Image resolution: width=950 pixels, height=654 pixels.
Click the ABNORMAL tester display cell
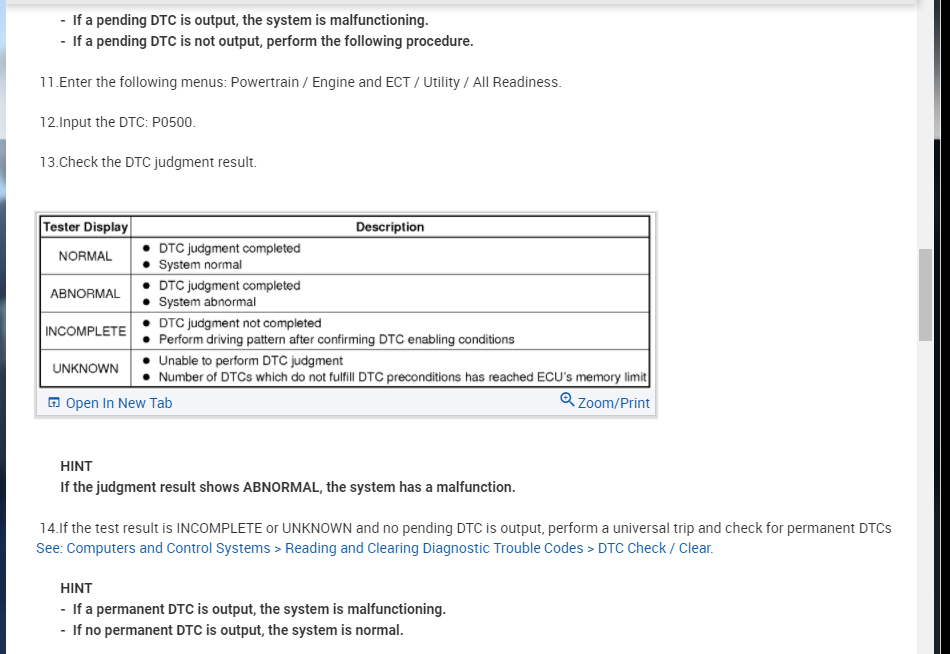(85, 294)
